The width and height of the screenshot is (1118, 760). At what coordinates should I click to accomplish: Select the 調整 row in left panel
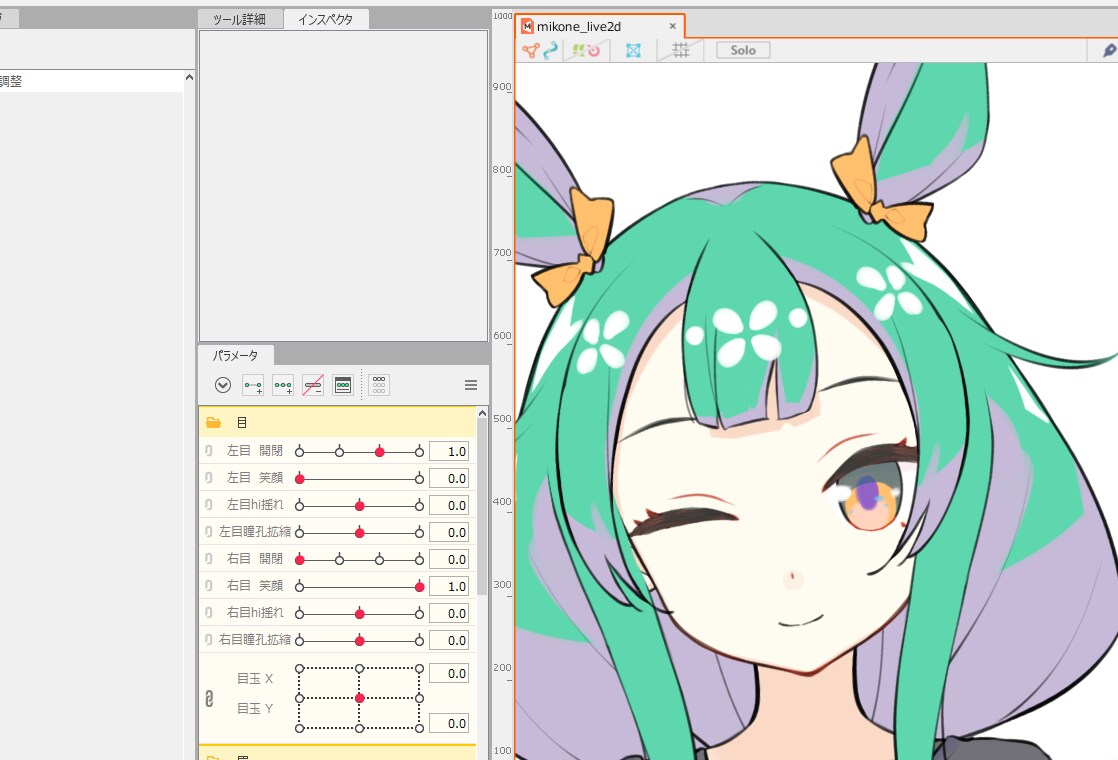tap(91, 81)
